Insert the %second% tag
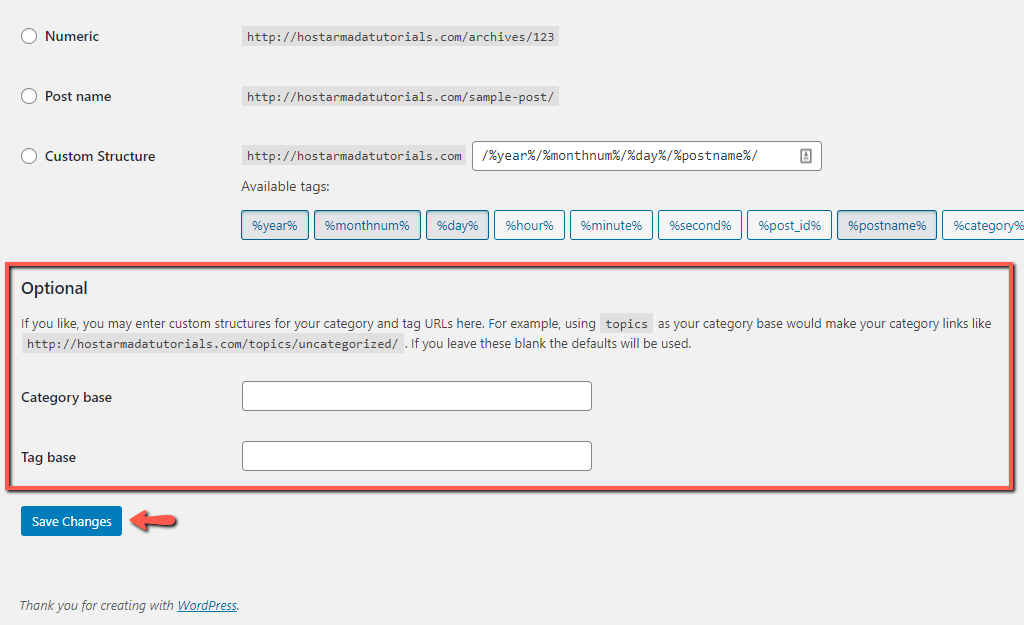The image size is (1024, 625). (699, 224)
